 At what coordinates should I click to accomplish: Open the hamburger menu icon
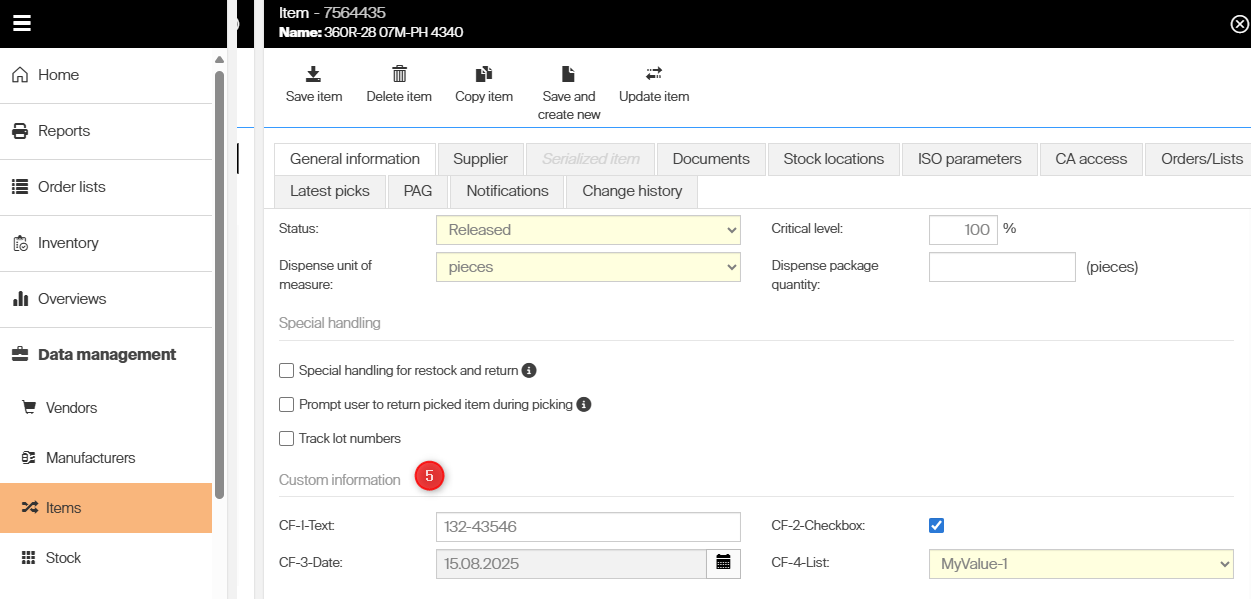(22, 23)
